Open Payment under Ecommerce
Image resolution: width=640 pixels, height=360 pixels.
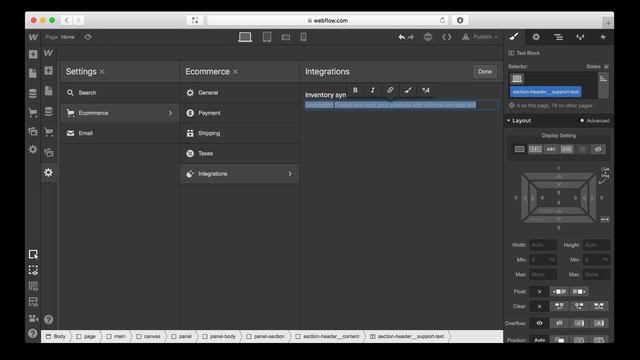coord(240,113)
